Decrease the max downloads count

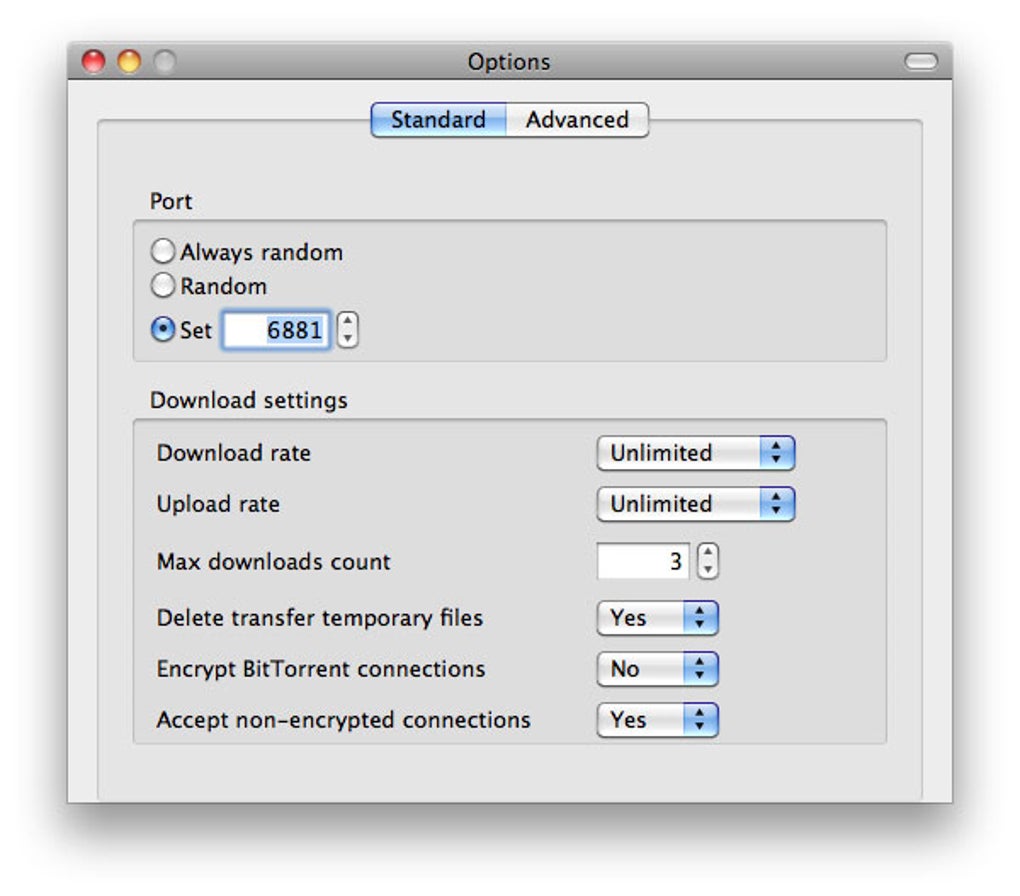coord(709,569)
